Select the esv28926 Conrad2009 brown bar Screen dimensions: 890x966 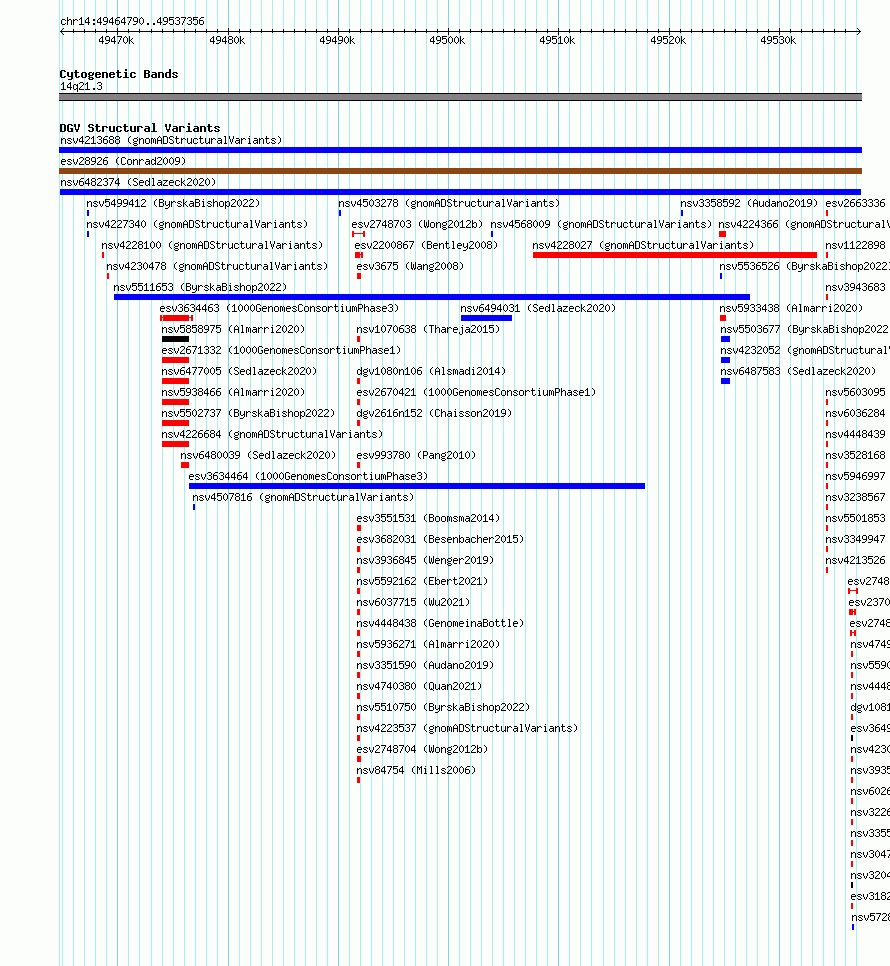(461, 171)
